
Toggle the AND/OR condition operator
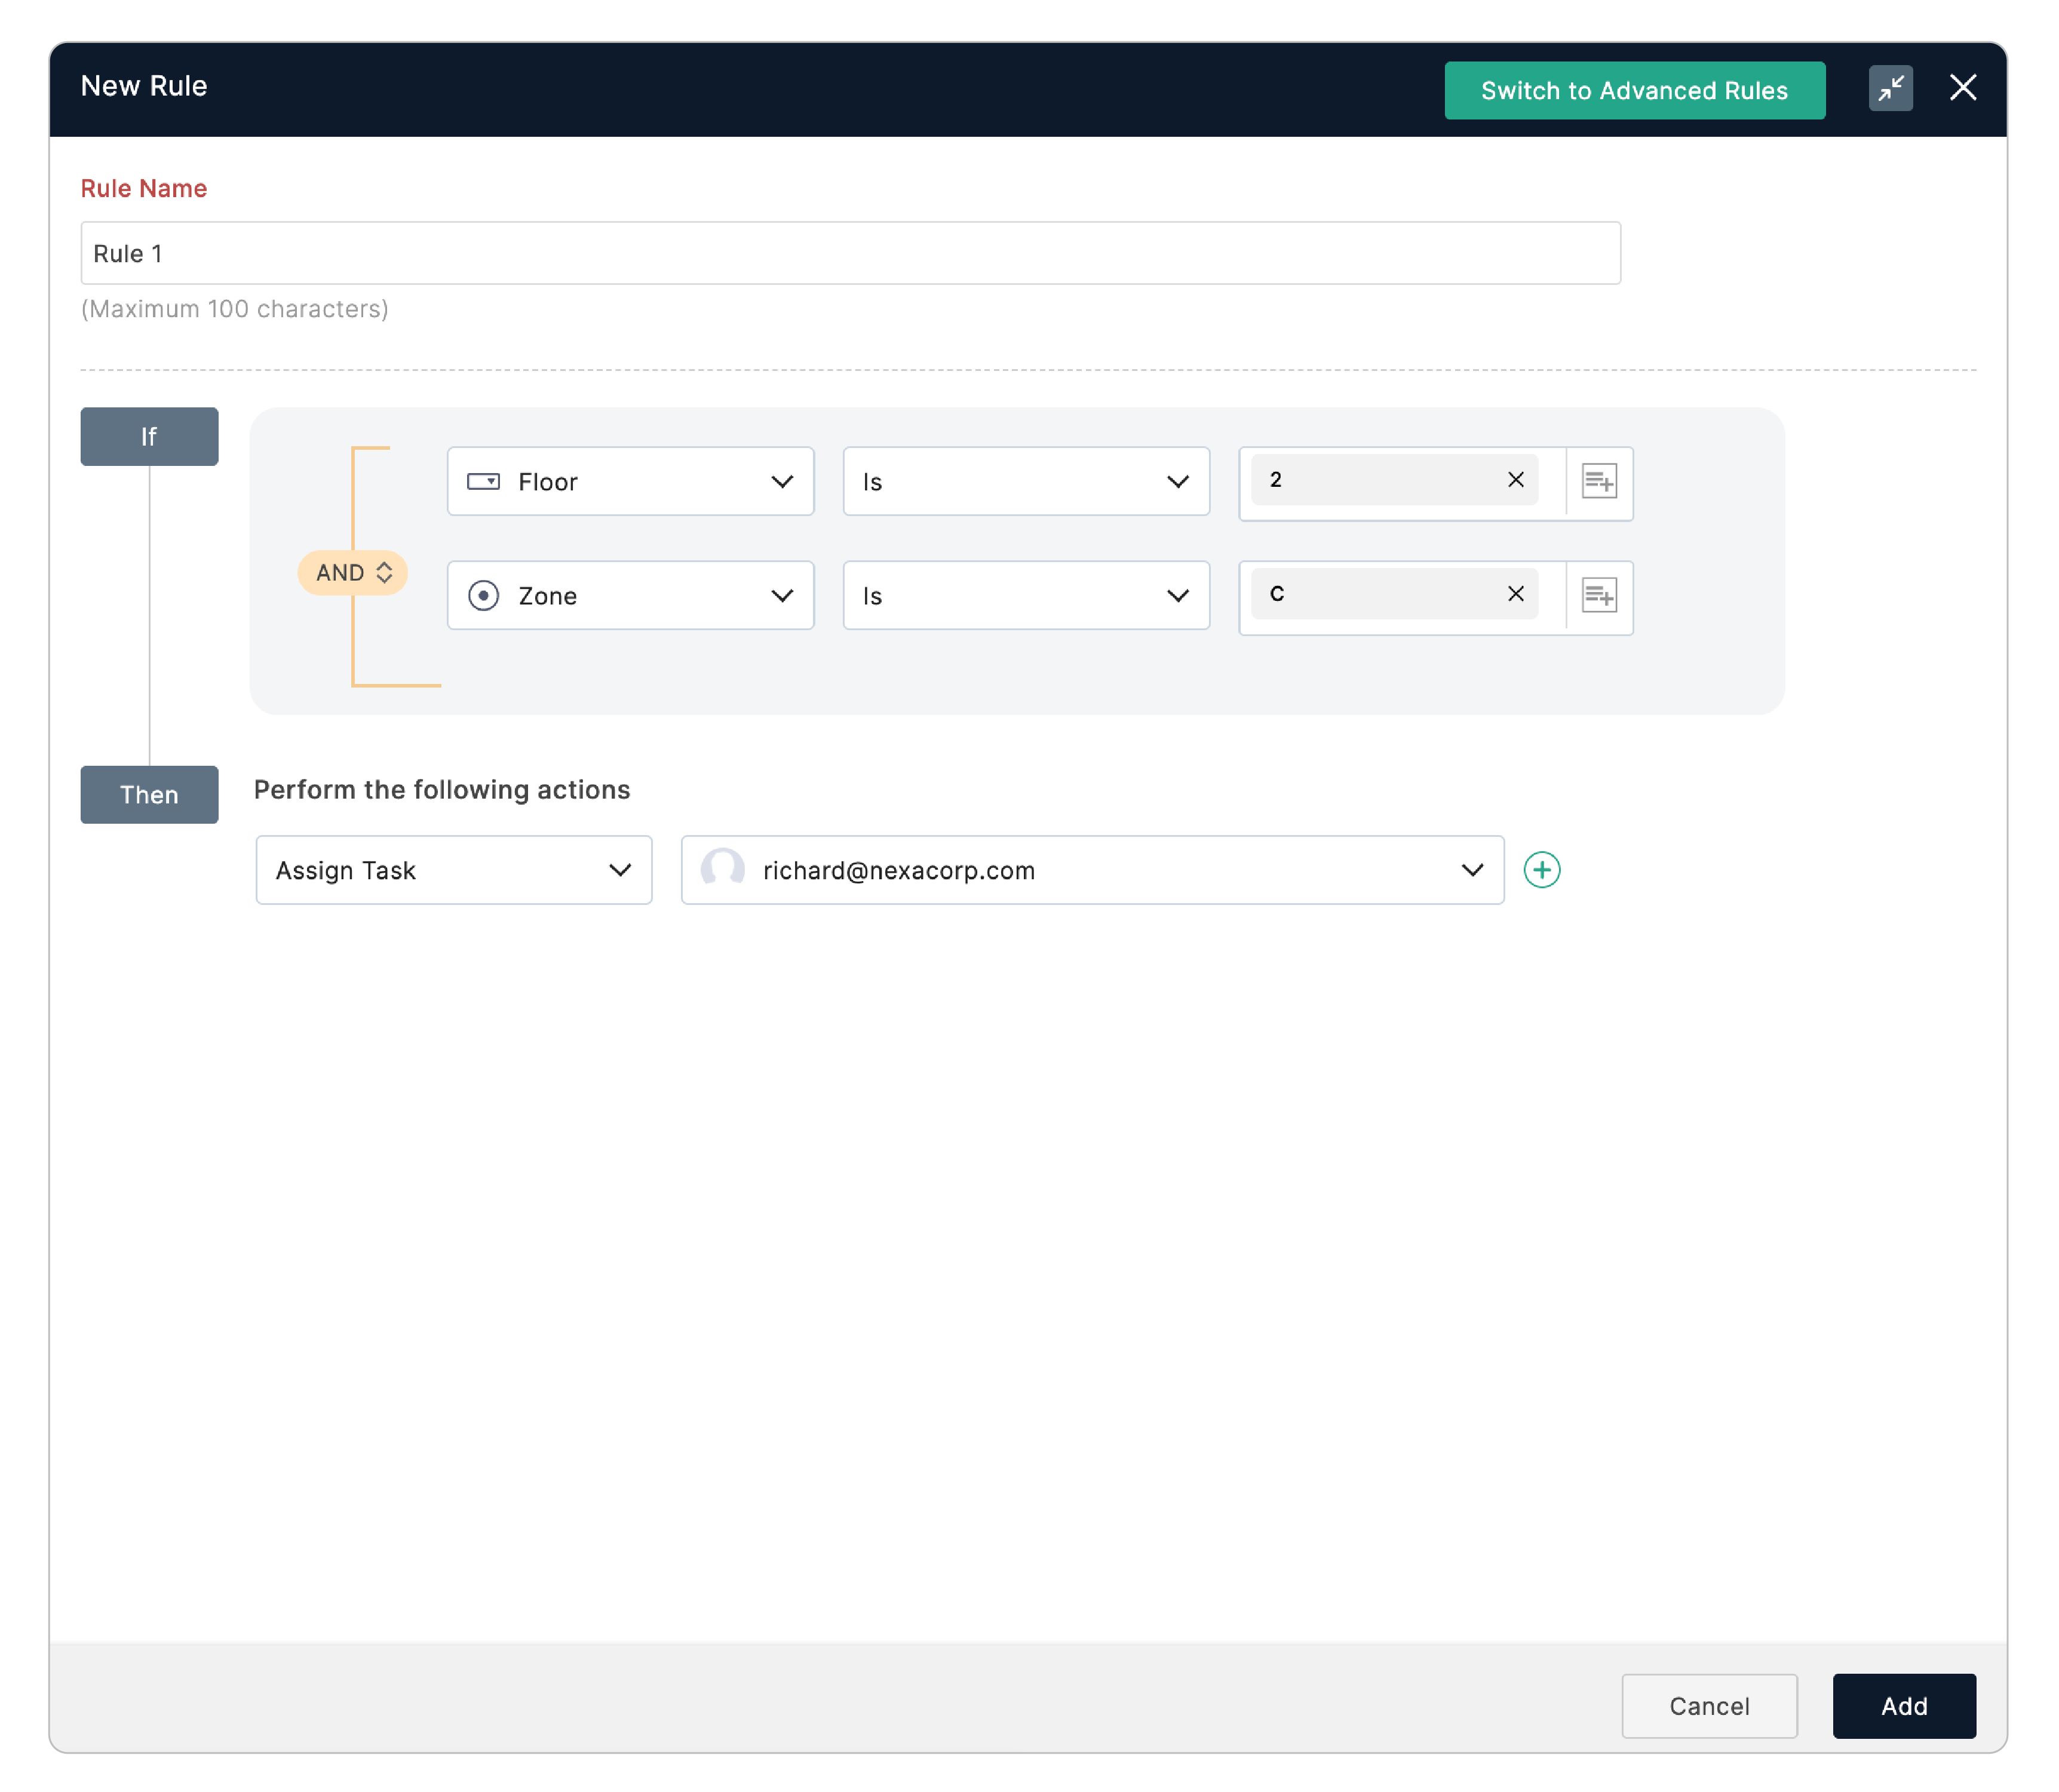tap(353, 573)
